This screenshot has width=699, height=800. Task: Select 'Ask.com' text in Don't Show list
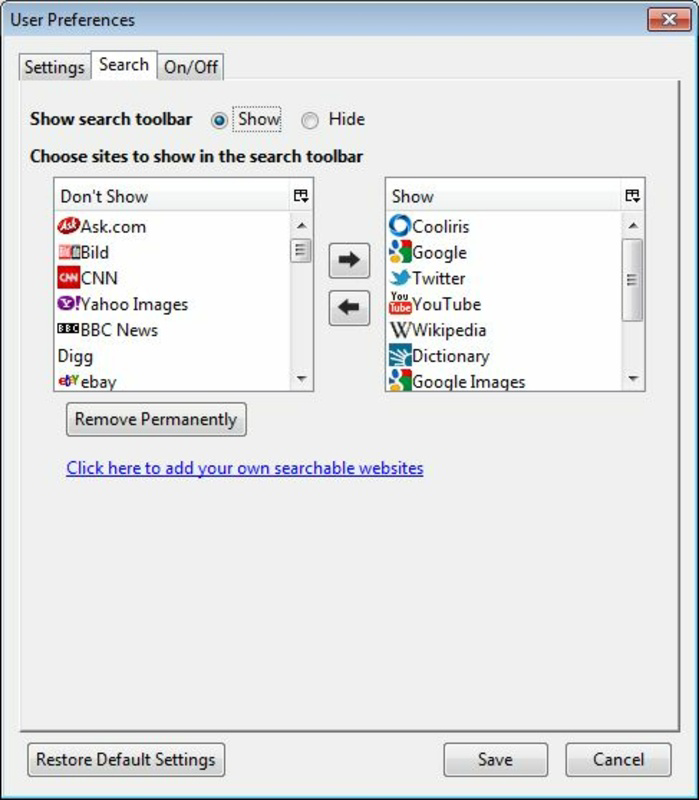(113, 227)
